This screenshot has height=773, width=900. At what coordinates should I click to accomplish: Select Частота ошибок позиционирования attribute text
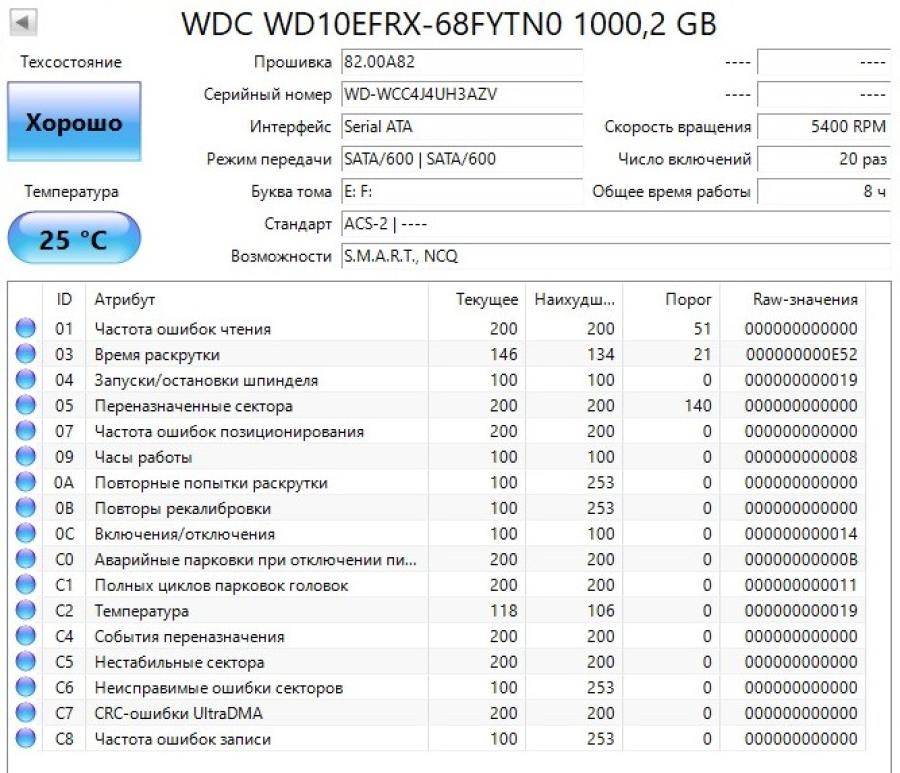tap(229, 432)
